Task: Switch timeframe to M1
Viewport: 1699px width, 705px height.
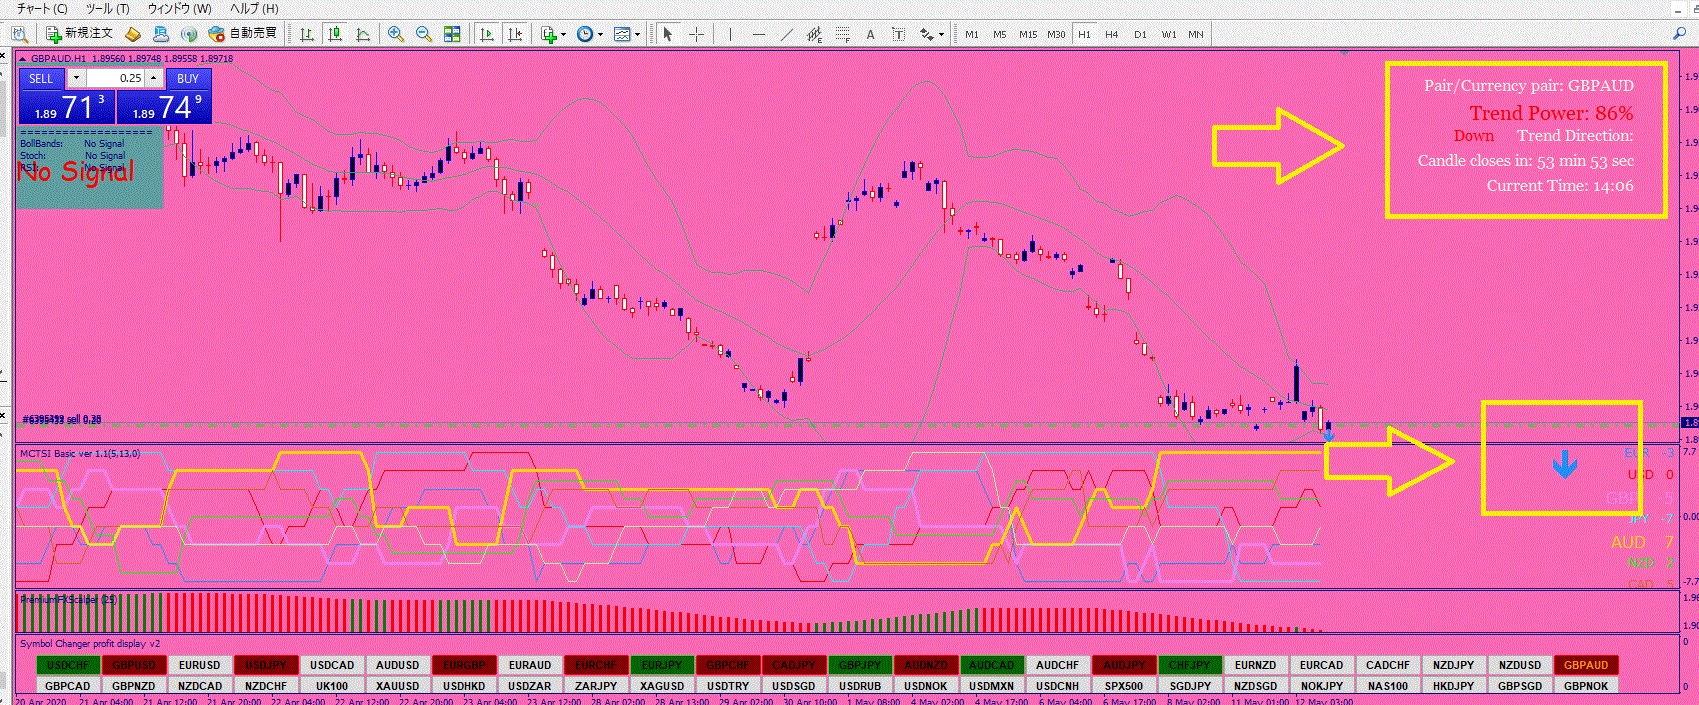Action: click(x=972, y=34)
